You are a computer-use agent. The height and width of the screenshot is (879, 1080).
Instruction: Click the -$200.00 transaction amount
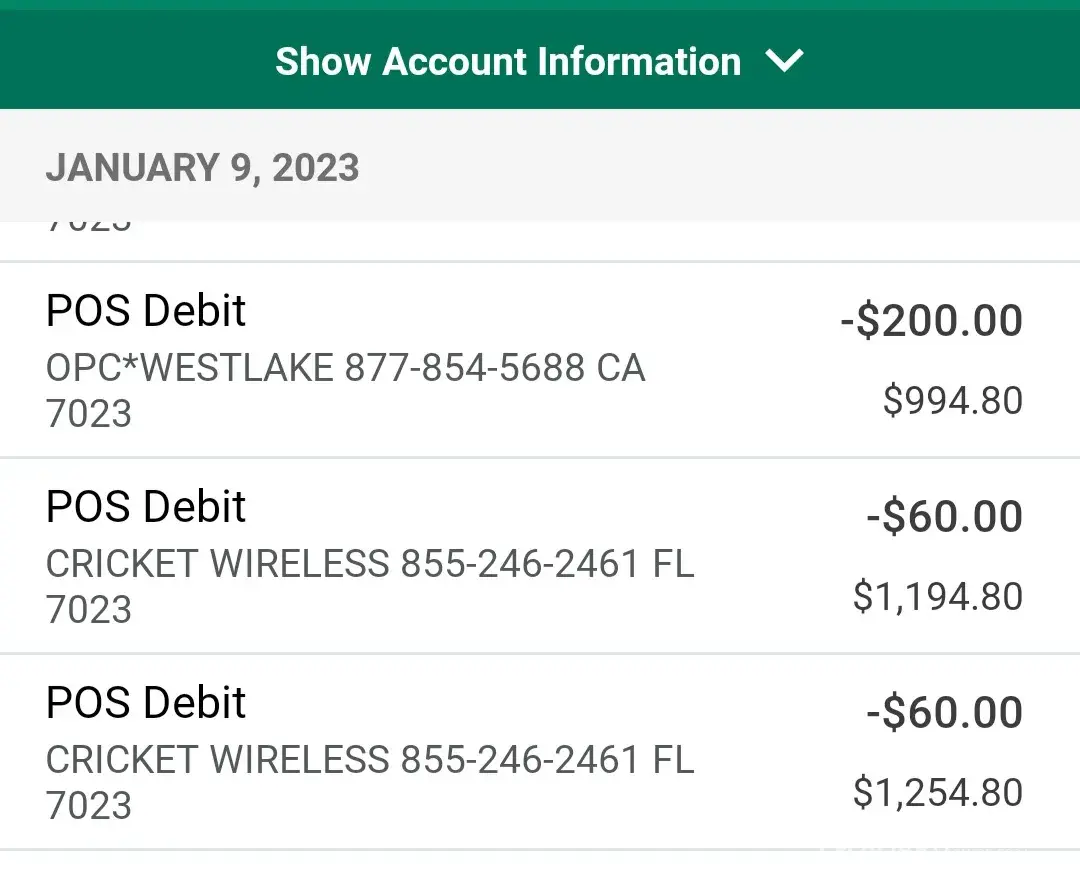coord(931,321)
